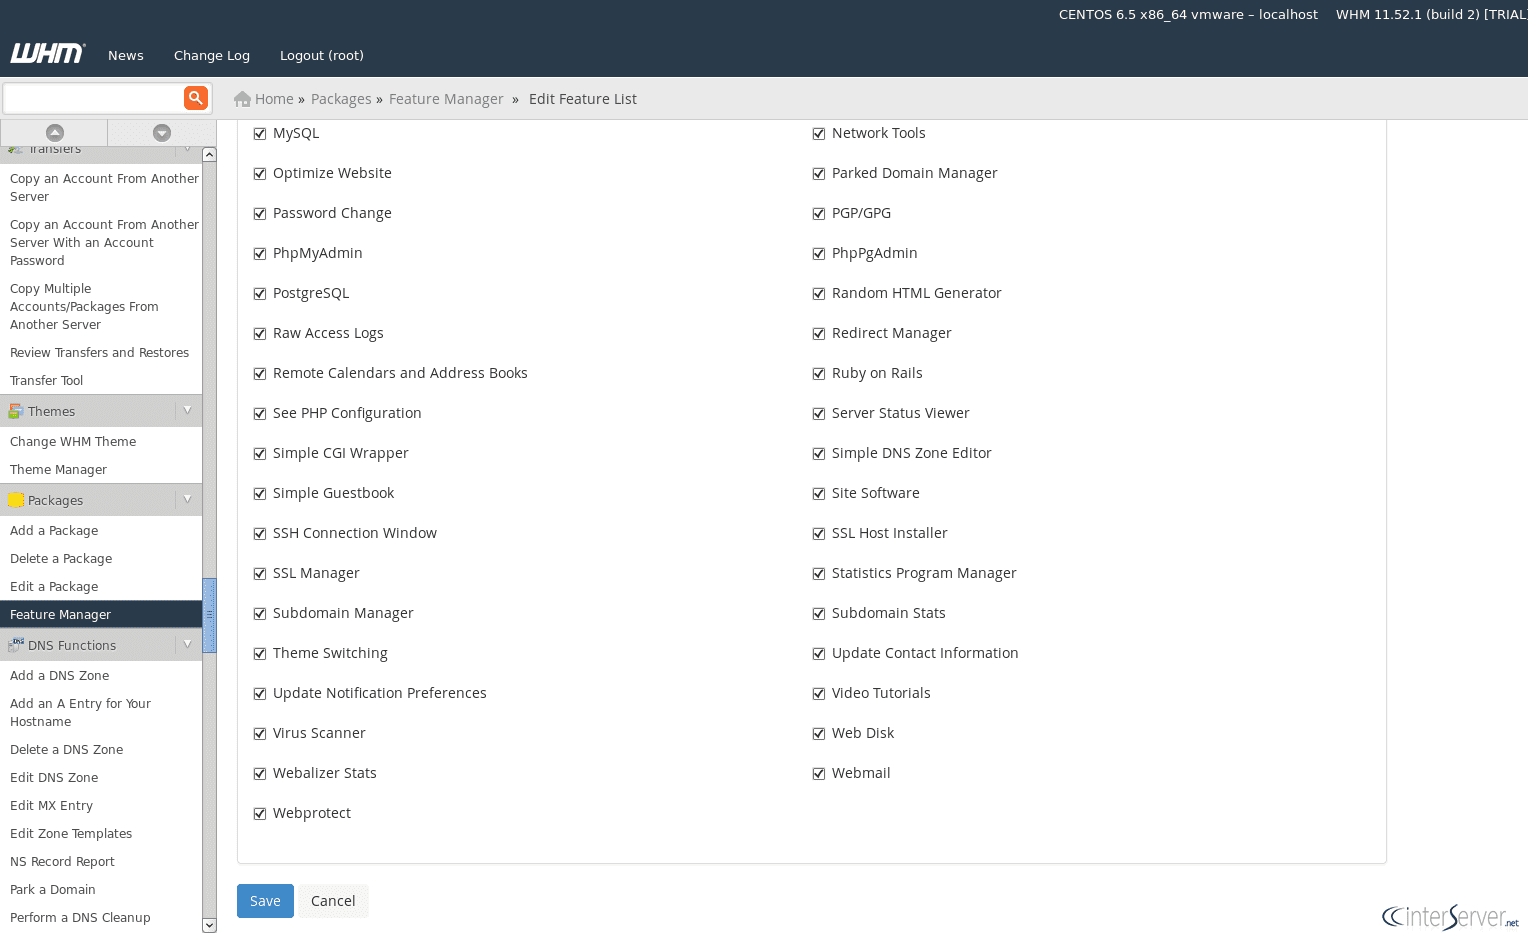Click the orange search magnifier icon
This screenshot has width=1528, height=933.
pyautogui.click(x=195, y=98)
